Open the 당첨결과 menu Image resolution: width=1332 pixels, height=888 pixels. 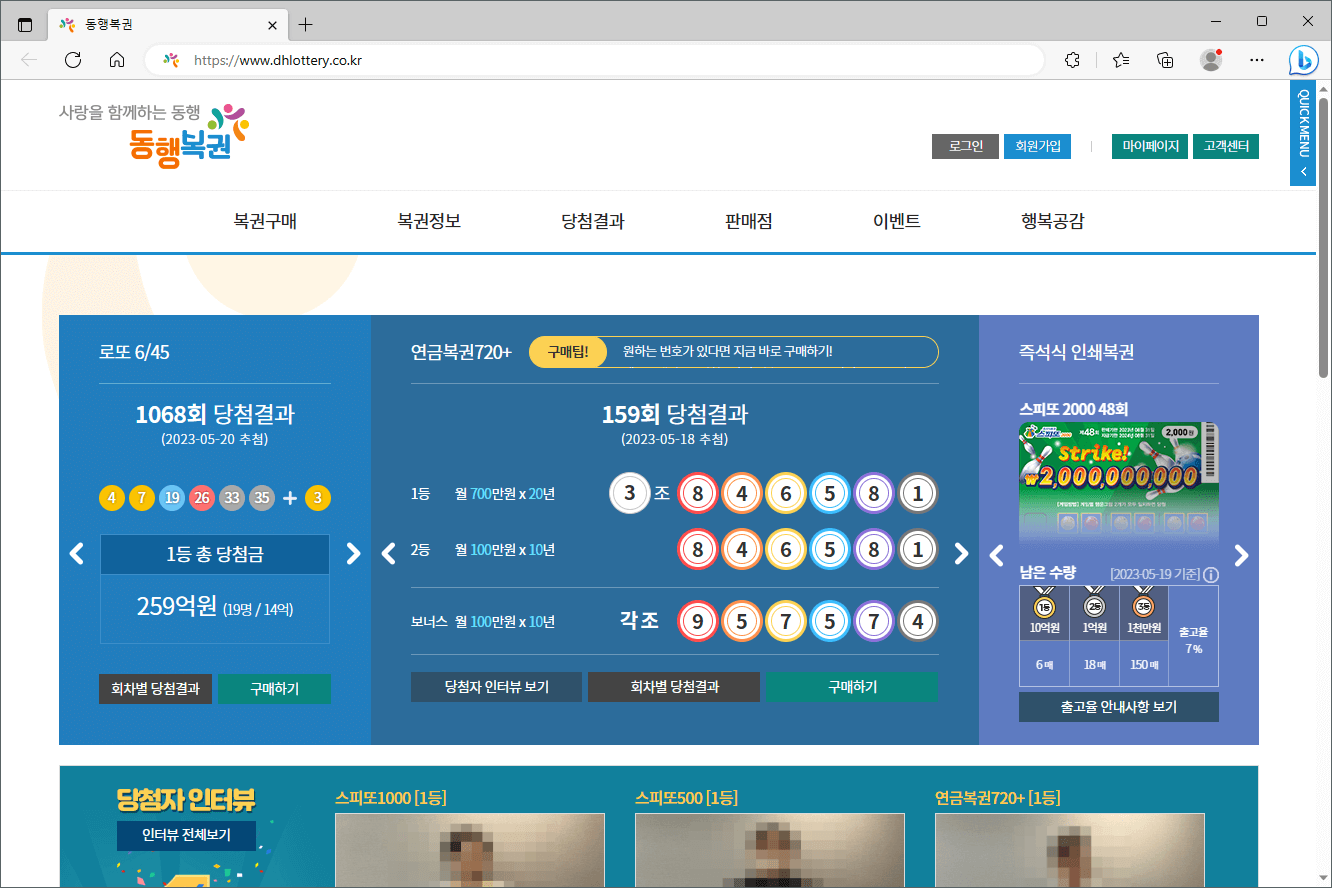pos(593,221)
